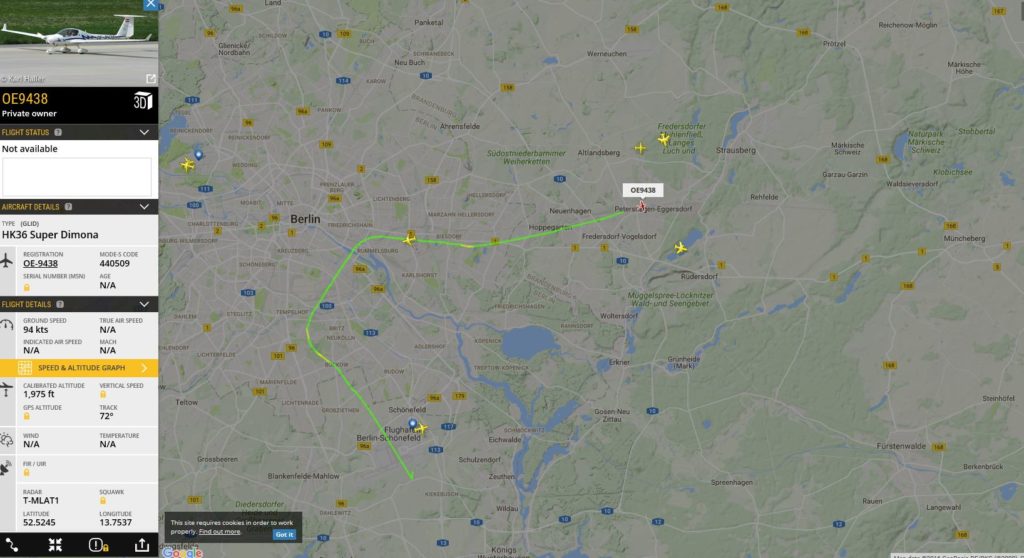The image size is (1024, 558).
Task: Click the Flight Status help question icon
Action: click(x=58, y=132)
